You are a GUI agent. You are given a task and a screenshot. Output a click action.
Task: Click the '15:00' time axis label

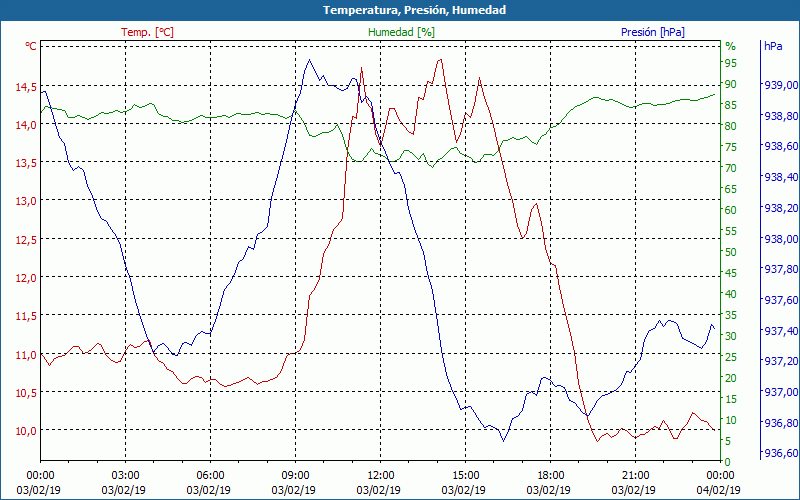pos(465,477)
